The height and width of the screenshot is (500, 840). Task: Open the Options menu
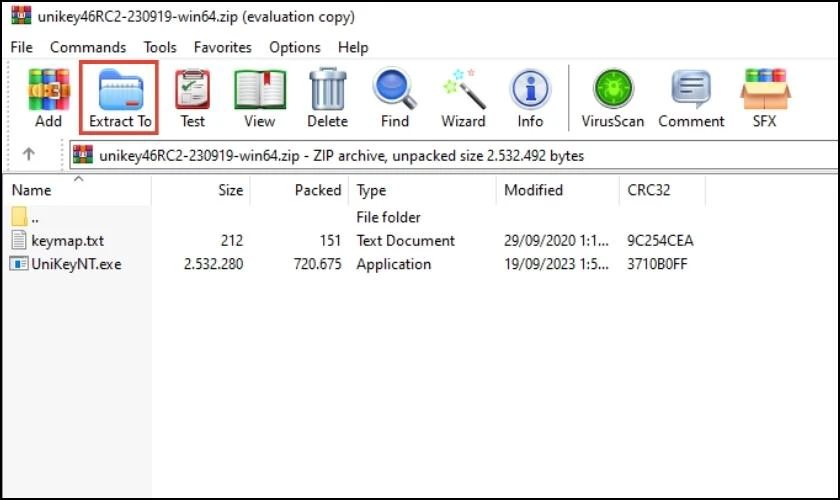coord(295,48)
